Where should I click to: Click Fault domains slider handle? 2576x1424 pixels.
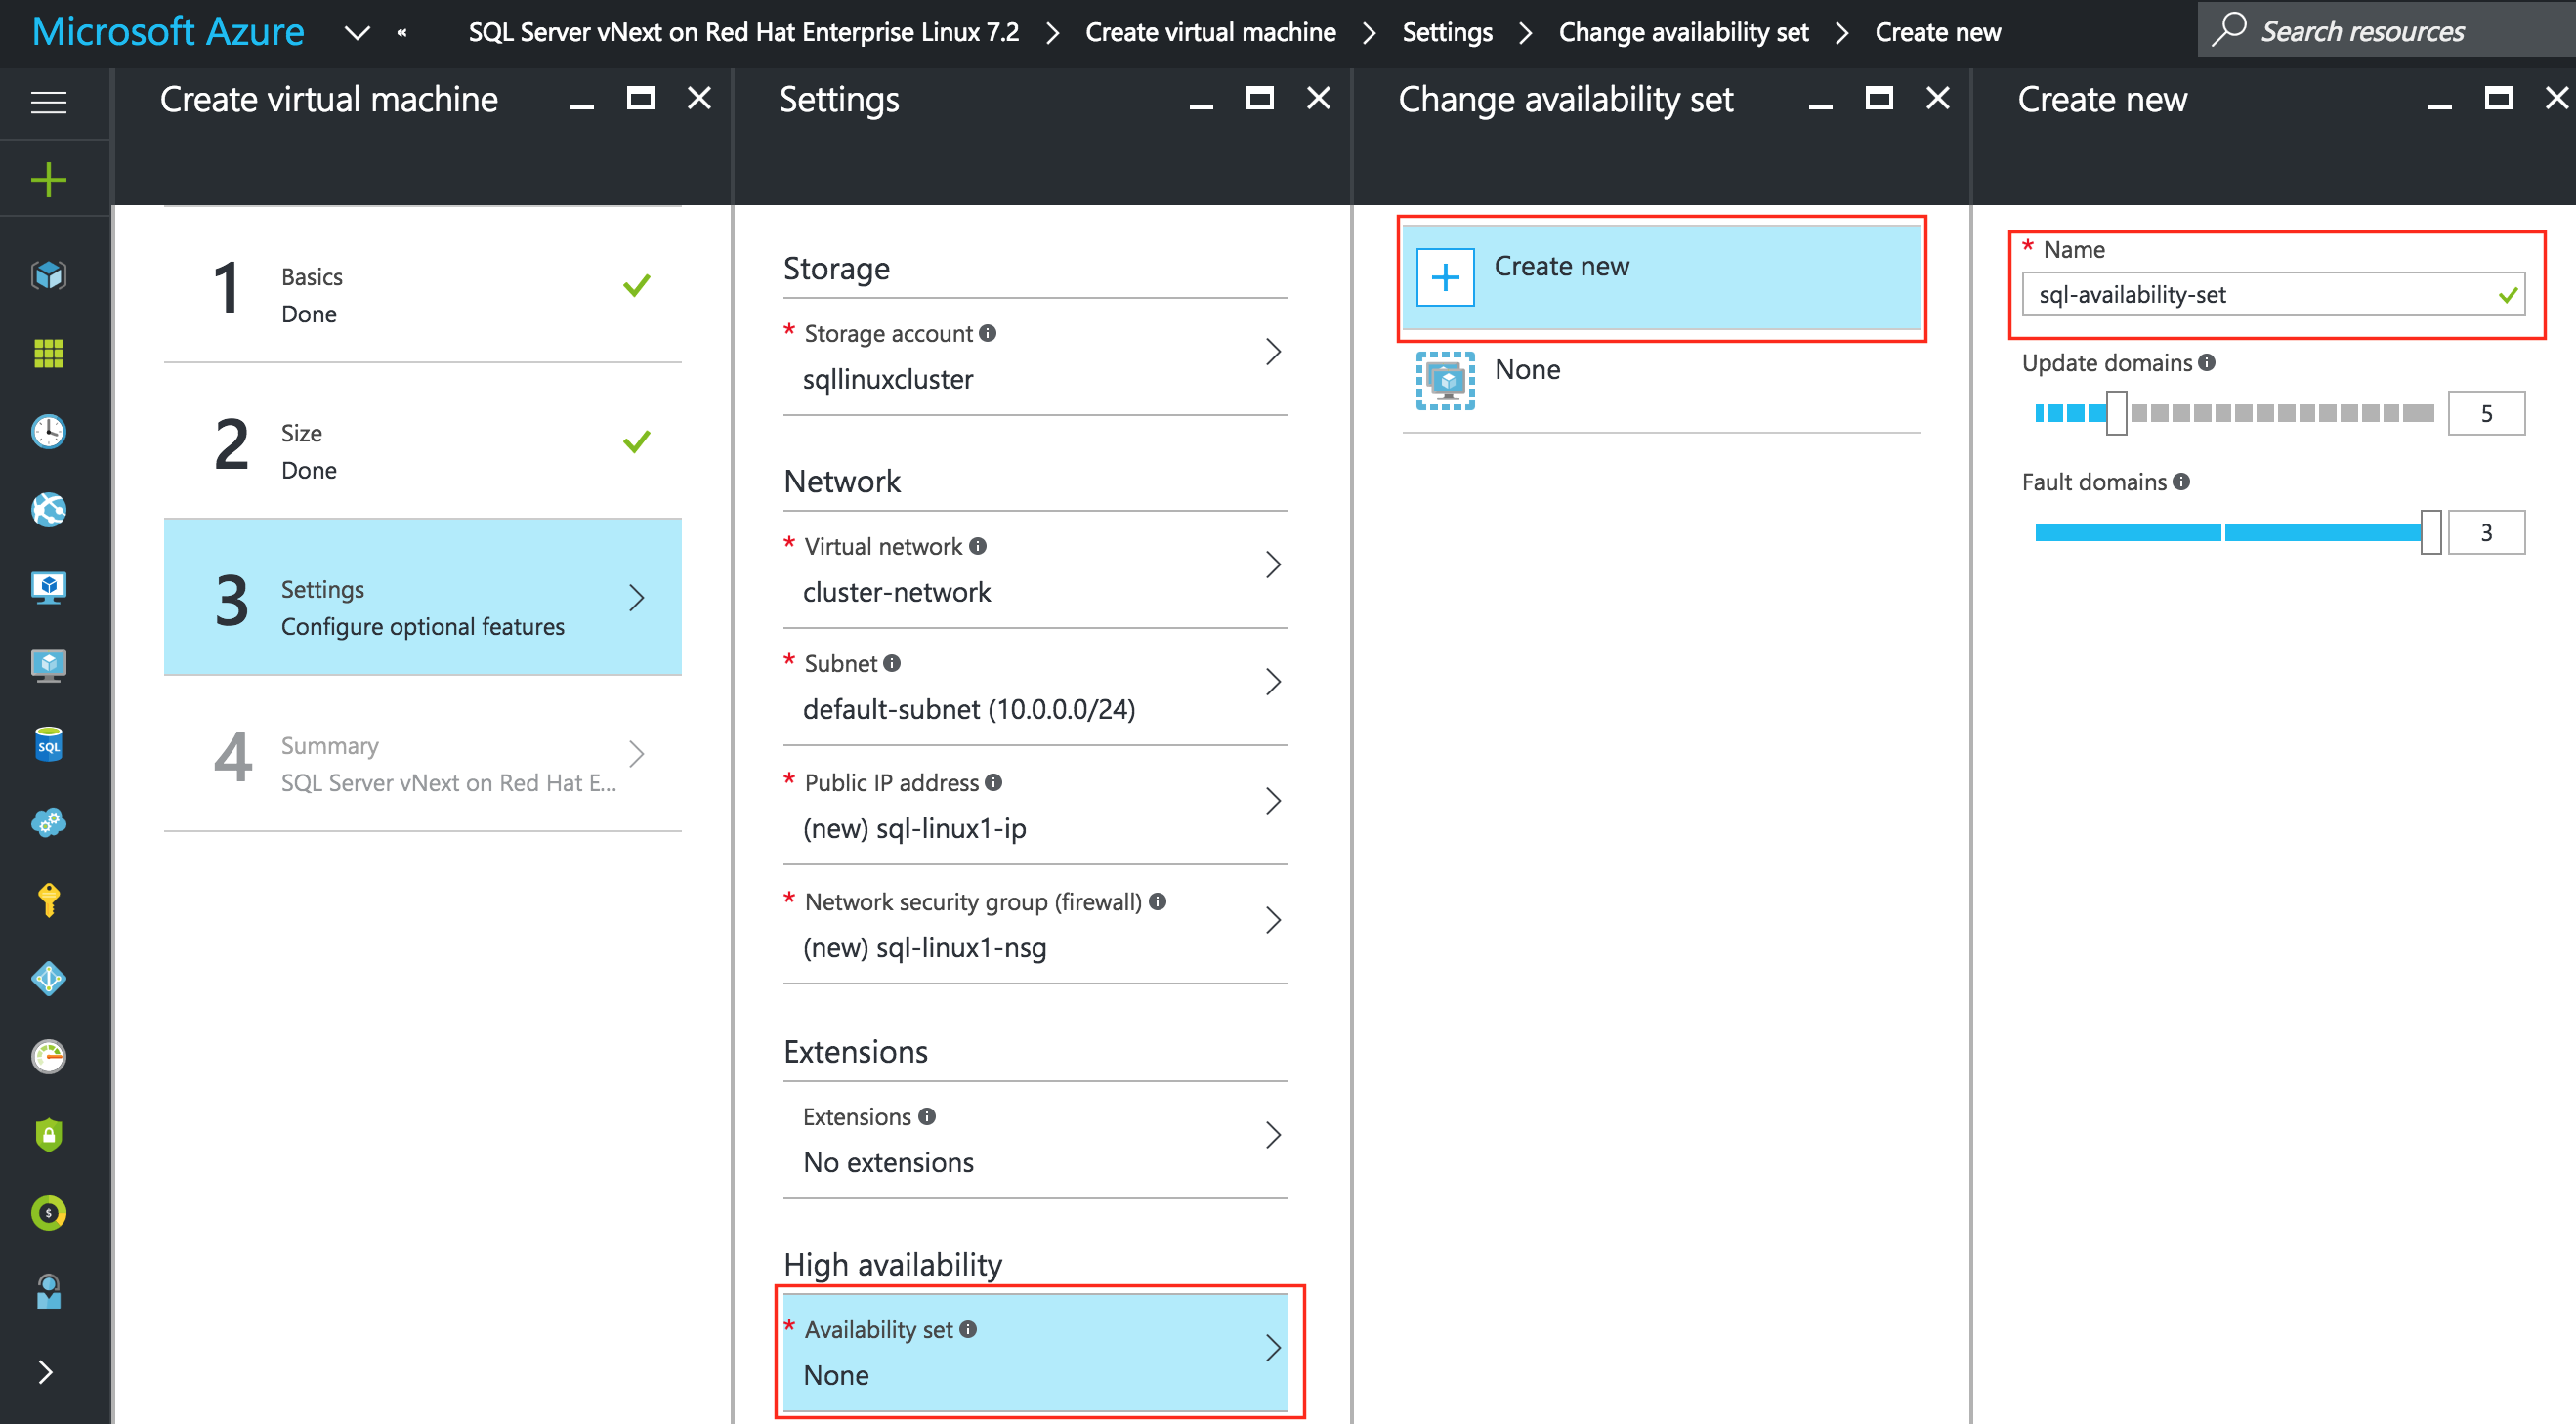(x=2431, y=532)
